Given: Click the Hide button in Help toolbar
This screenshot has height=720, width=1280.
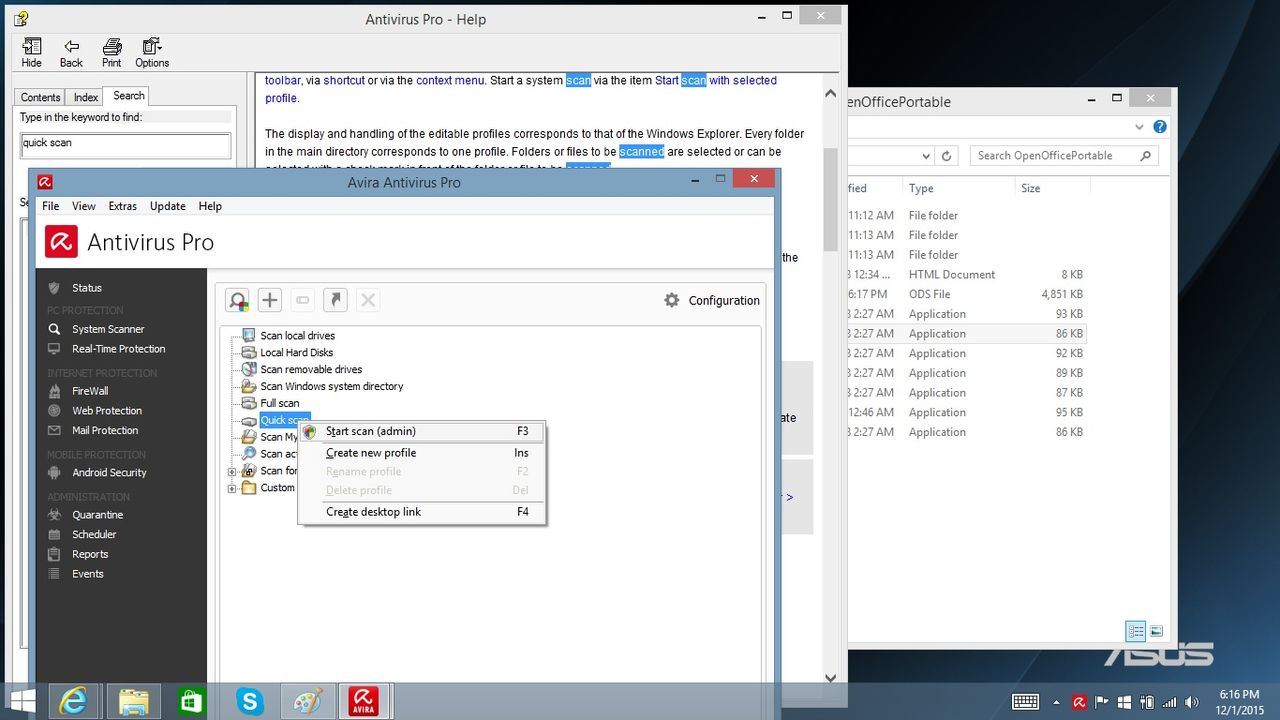Looking at the screenshot, I should 32,53.
